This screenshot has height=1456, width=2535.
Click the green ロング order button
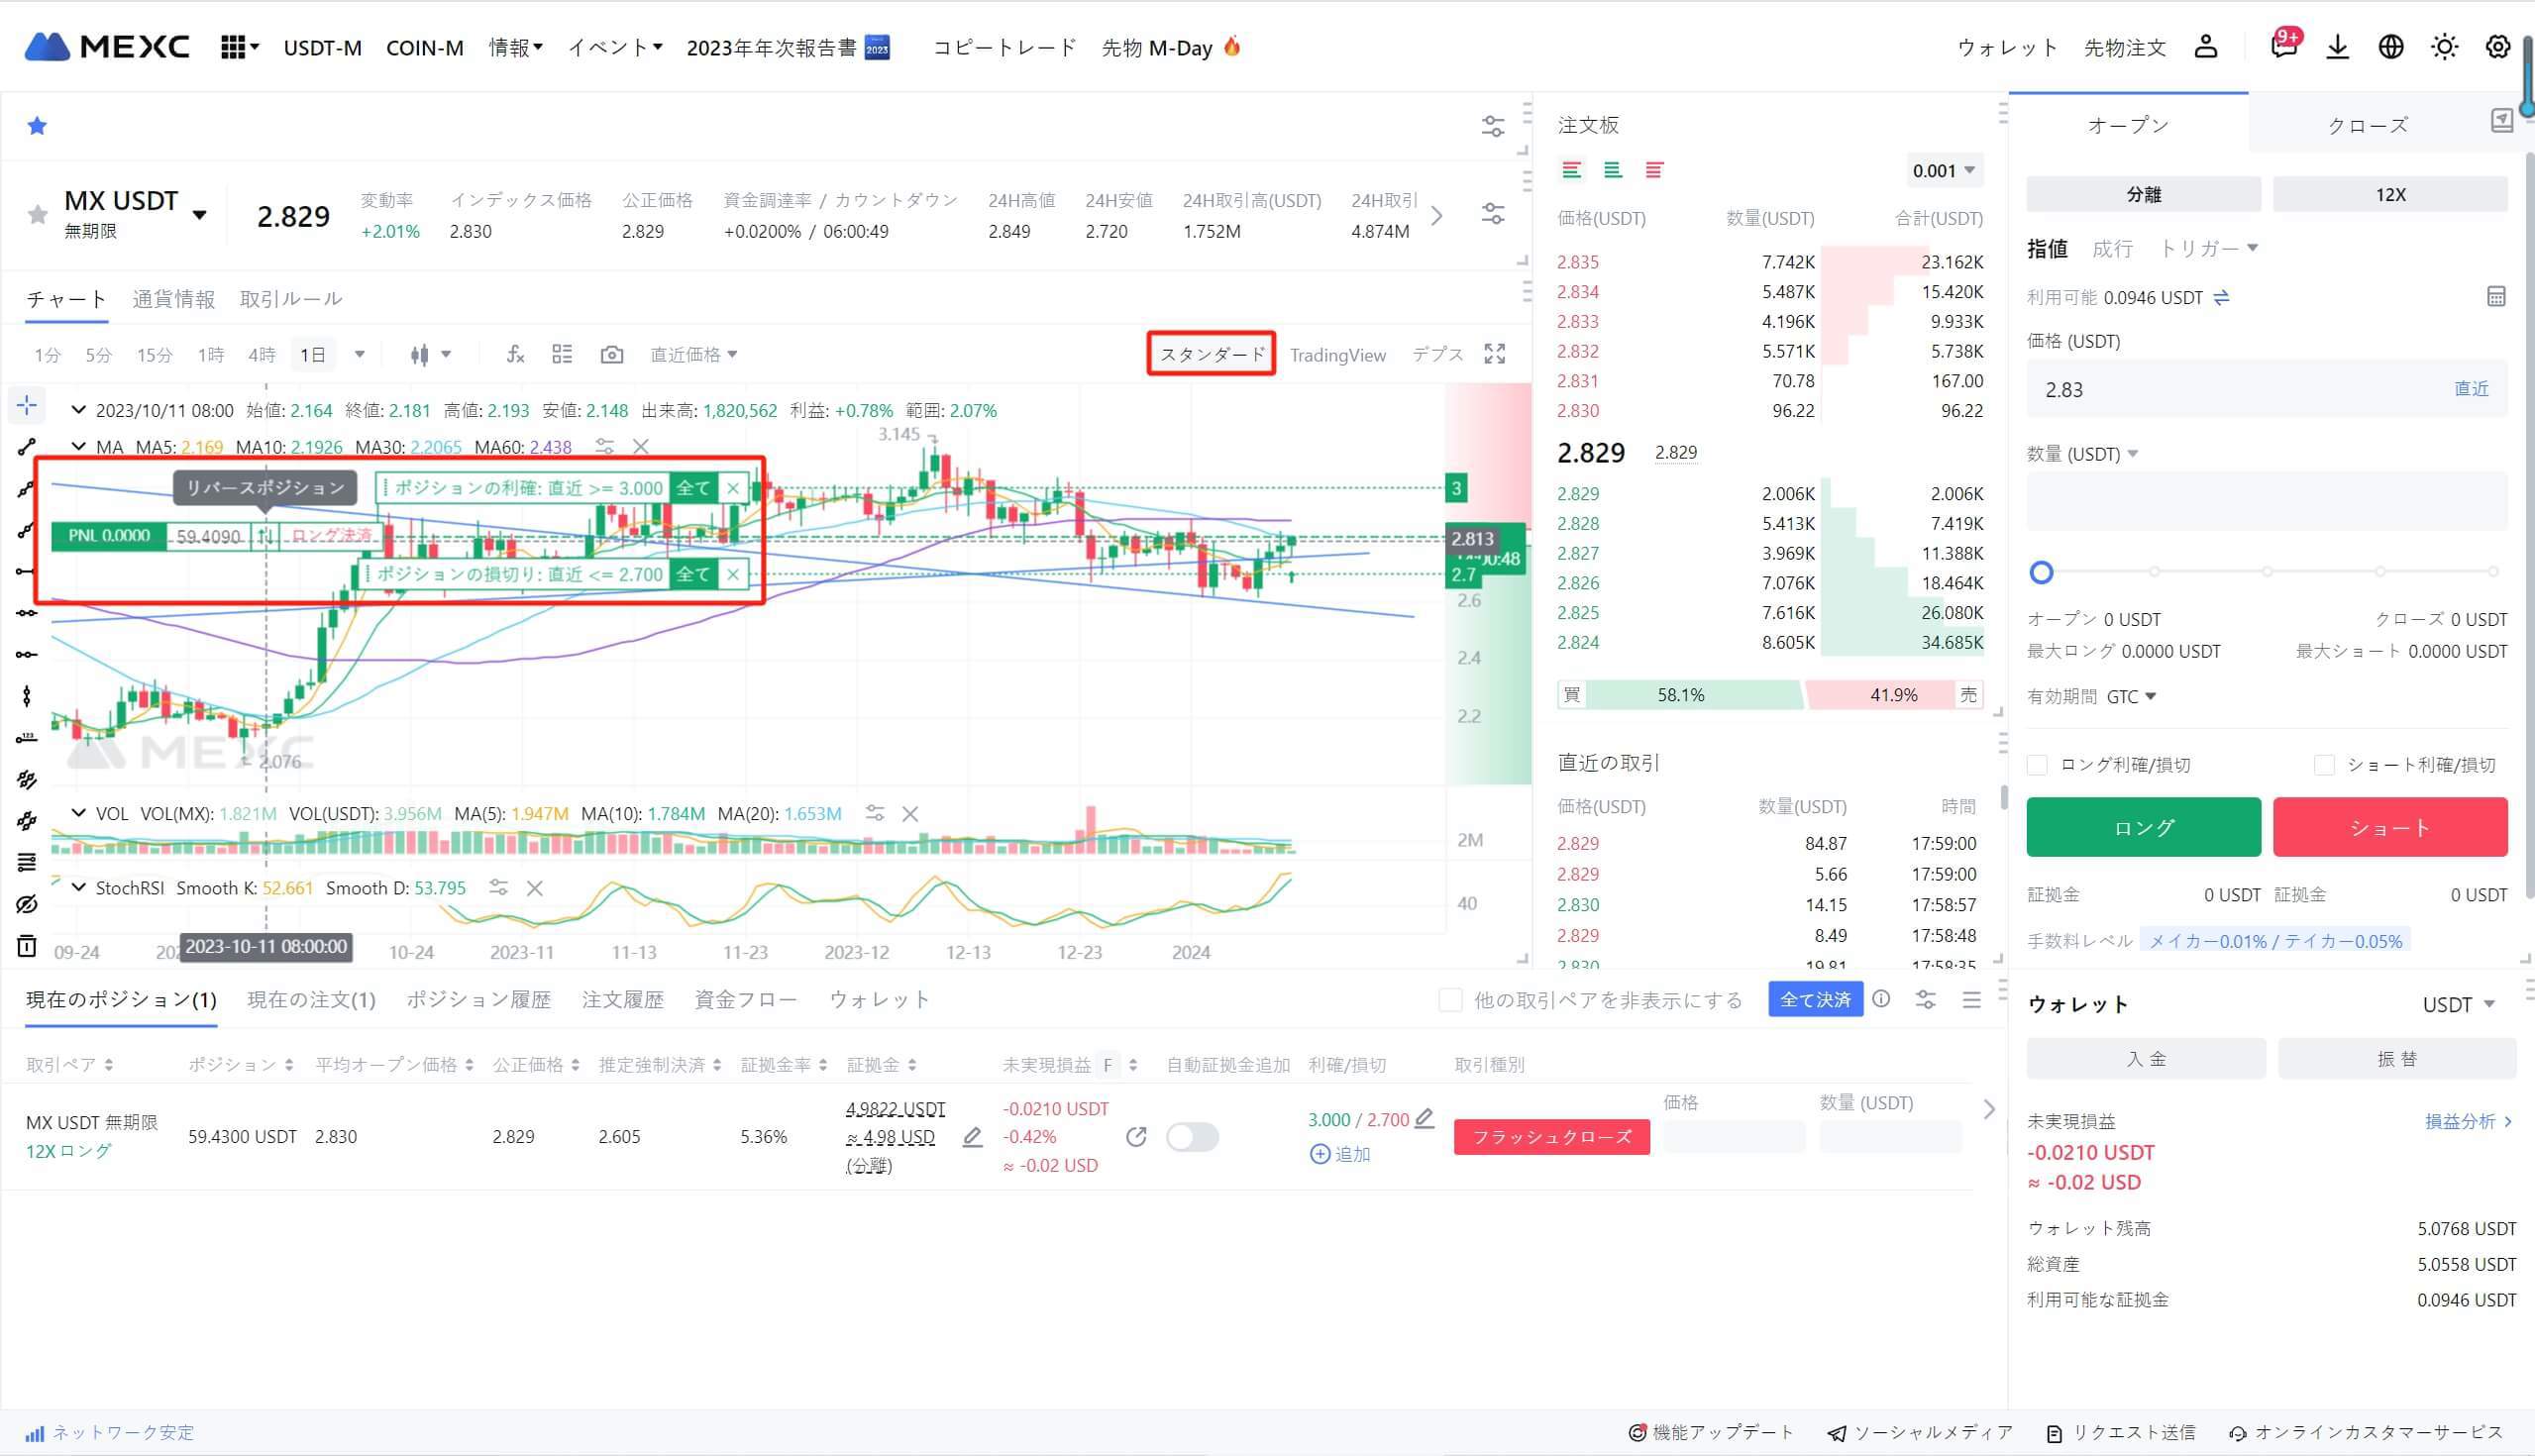pyautogui.click(x=2142, y=827)
